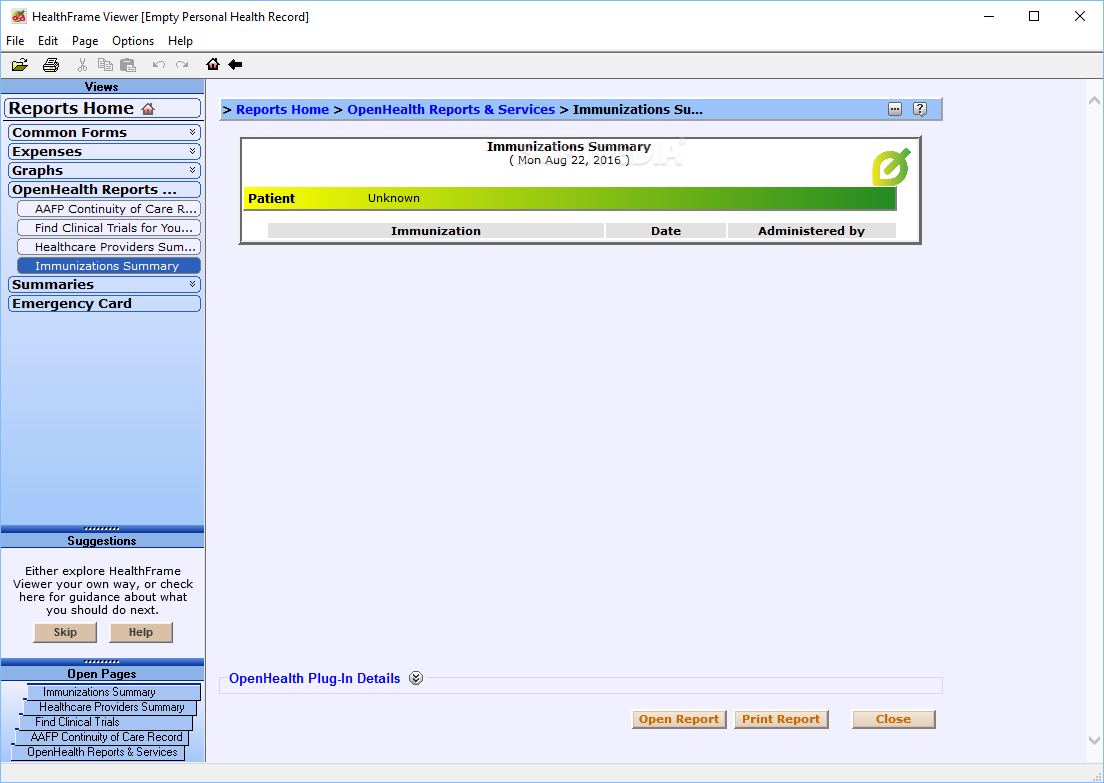Click the breadcrumb options ellipsis icon
1104x783 pixels.
[x=895, y=109]
